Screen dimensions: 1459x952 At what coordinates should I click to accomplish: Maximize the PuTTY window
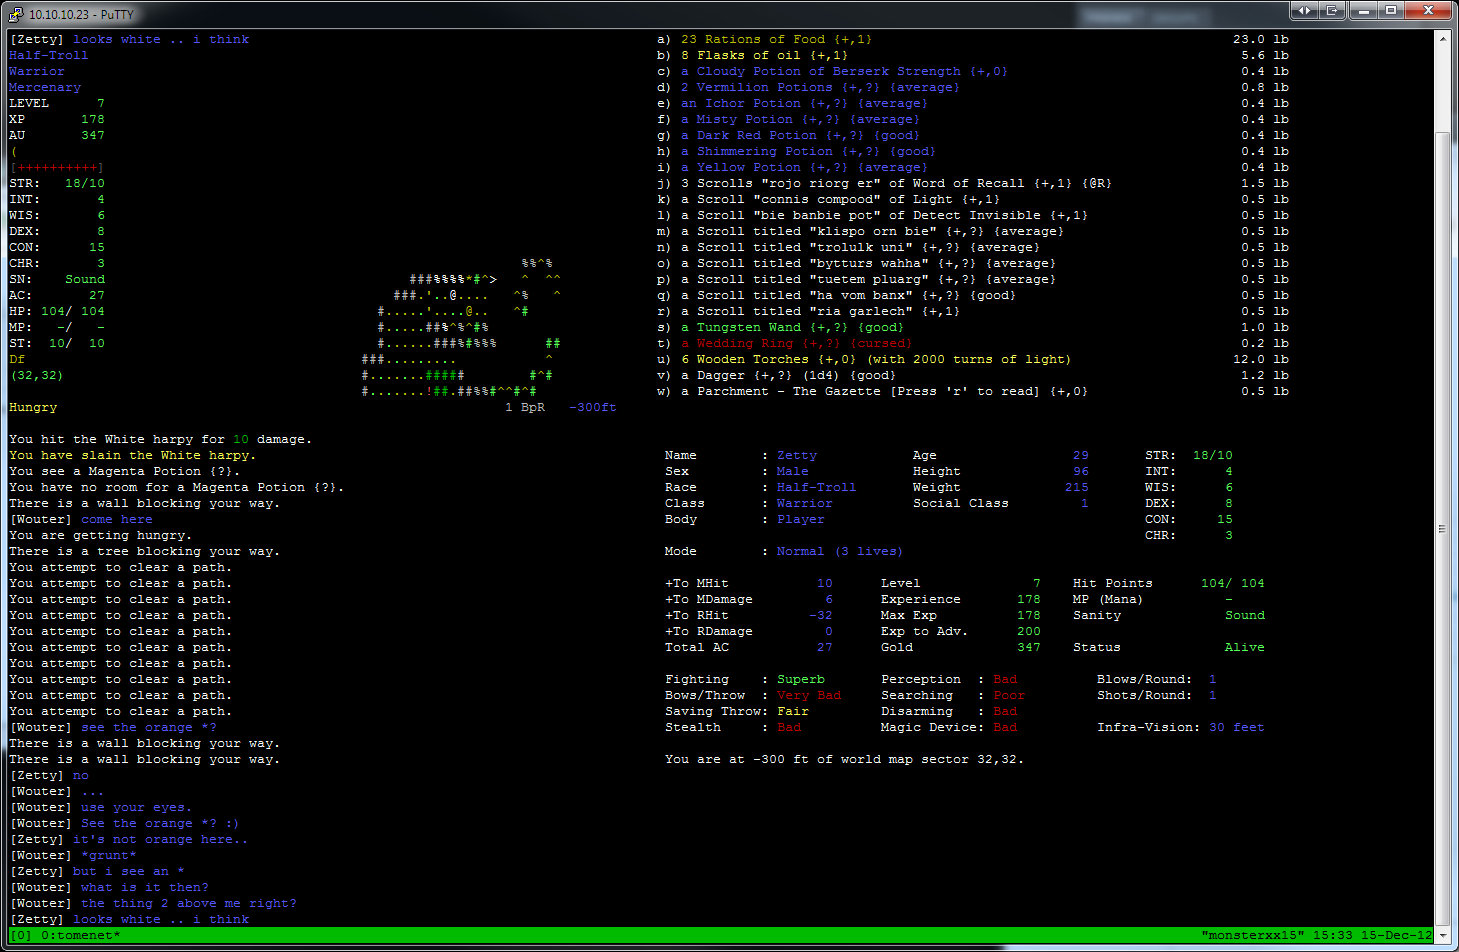coord(1391,11)
